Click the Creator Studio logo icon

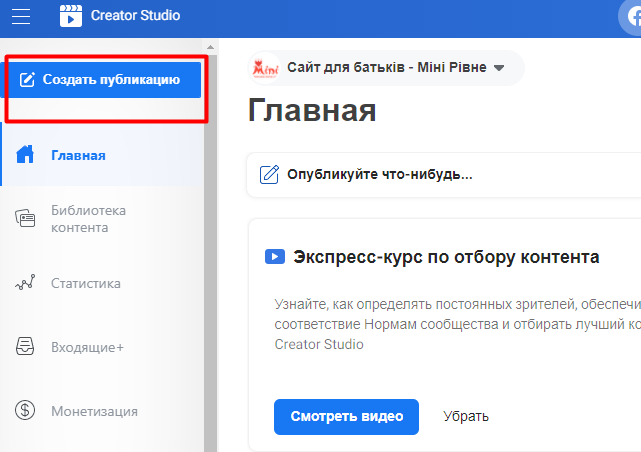tap(71, 16)
